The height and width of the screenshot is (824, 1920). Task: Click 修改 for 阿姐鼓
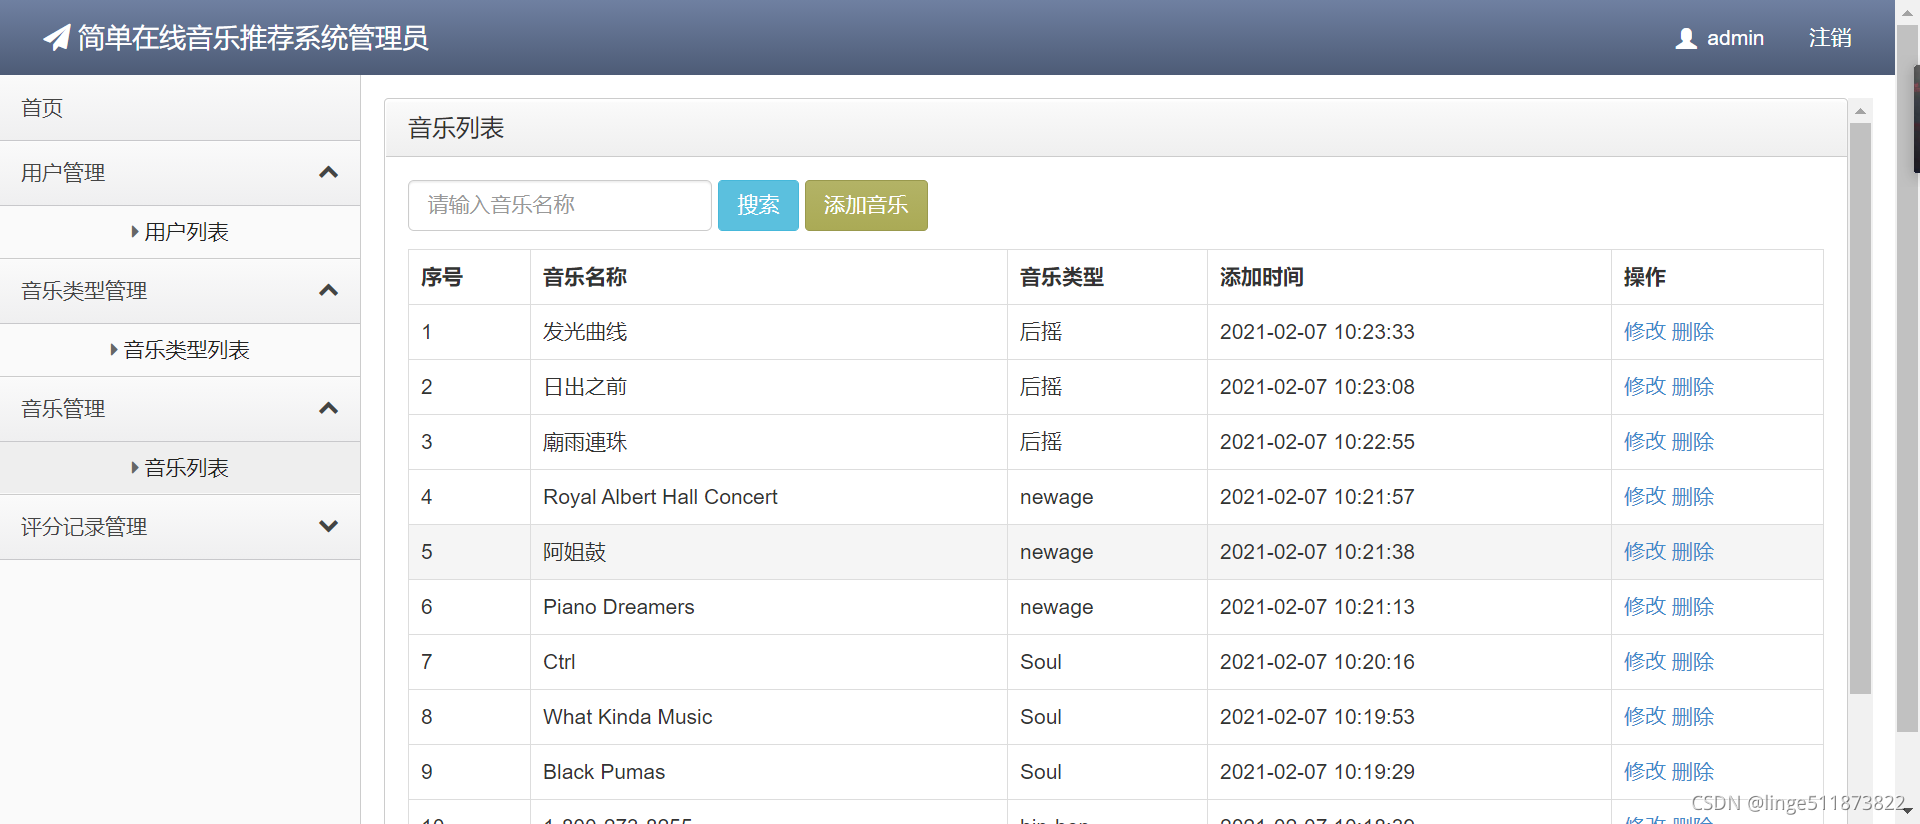(x=1645, y=552)
